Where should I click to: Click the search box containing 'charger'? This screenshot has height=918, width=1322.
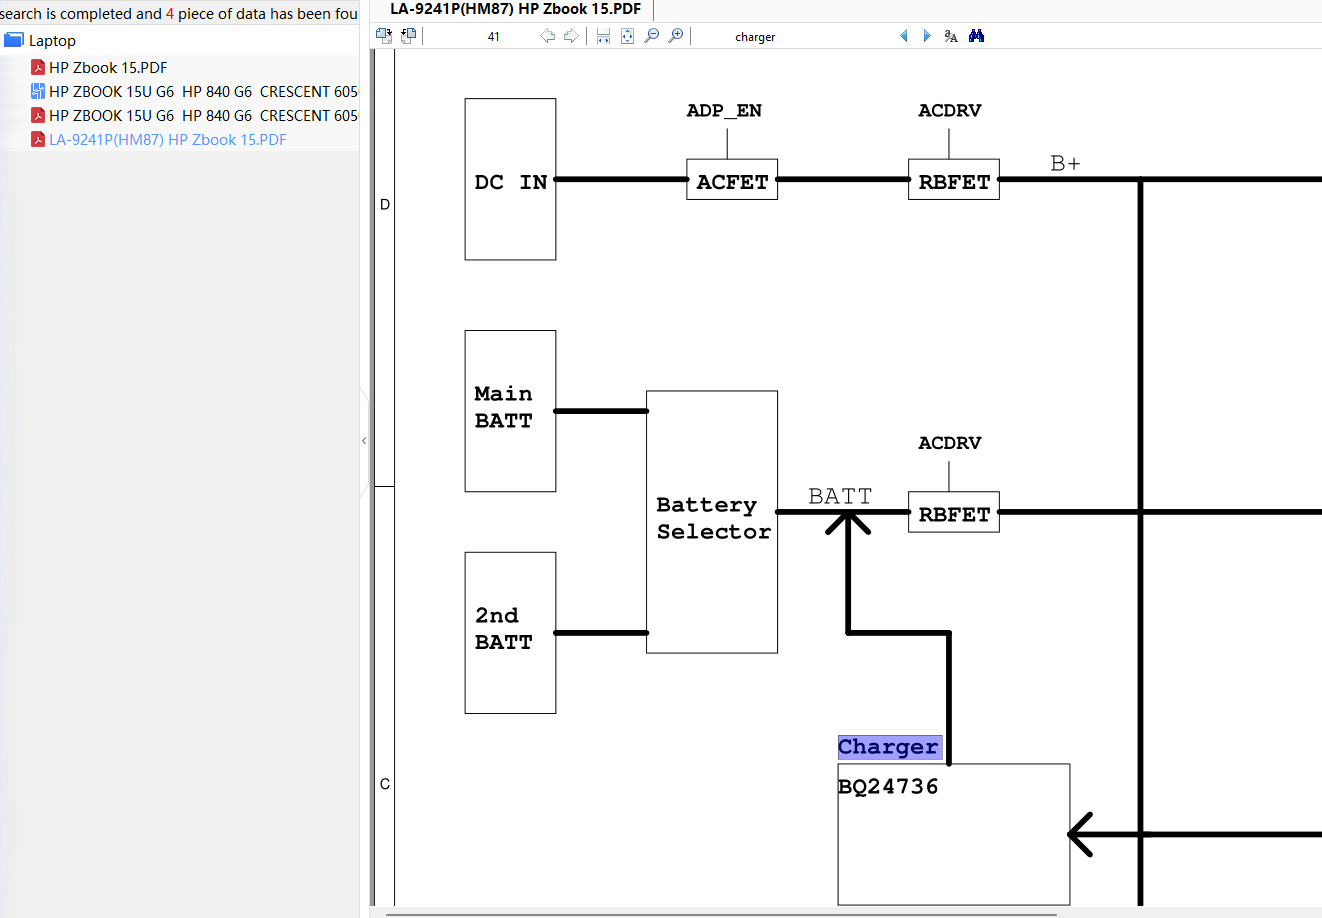point(790,37)
